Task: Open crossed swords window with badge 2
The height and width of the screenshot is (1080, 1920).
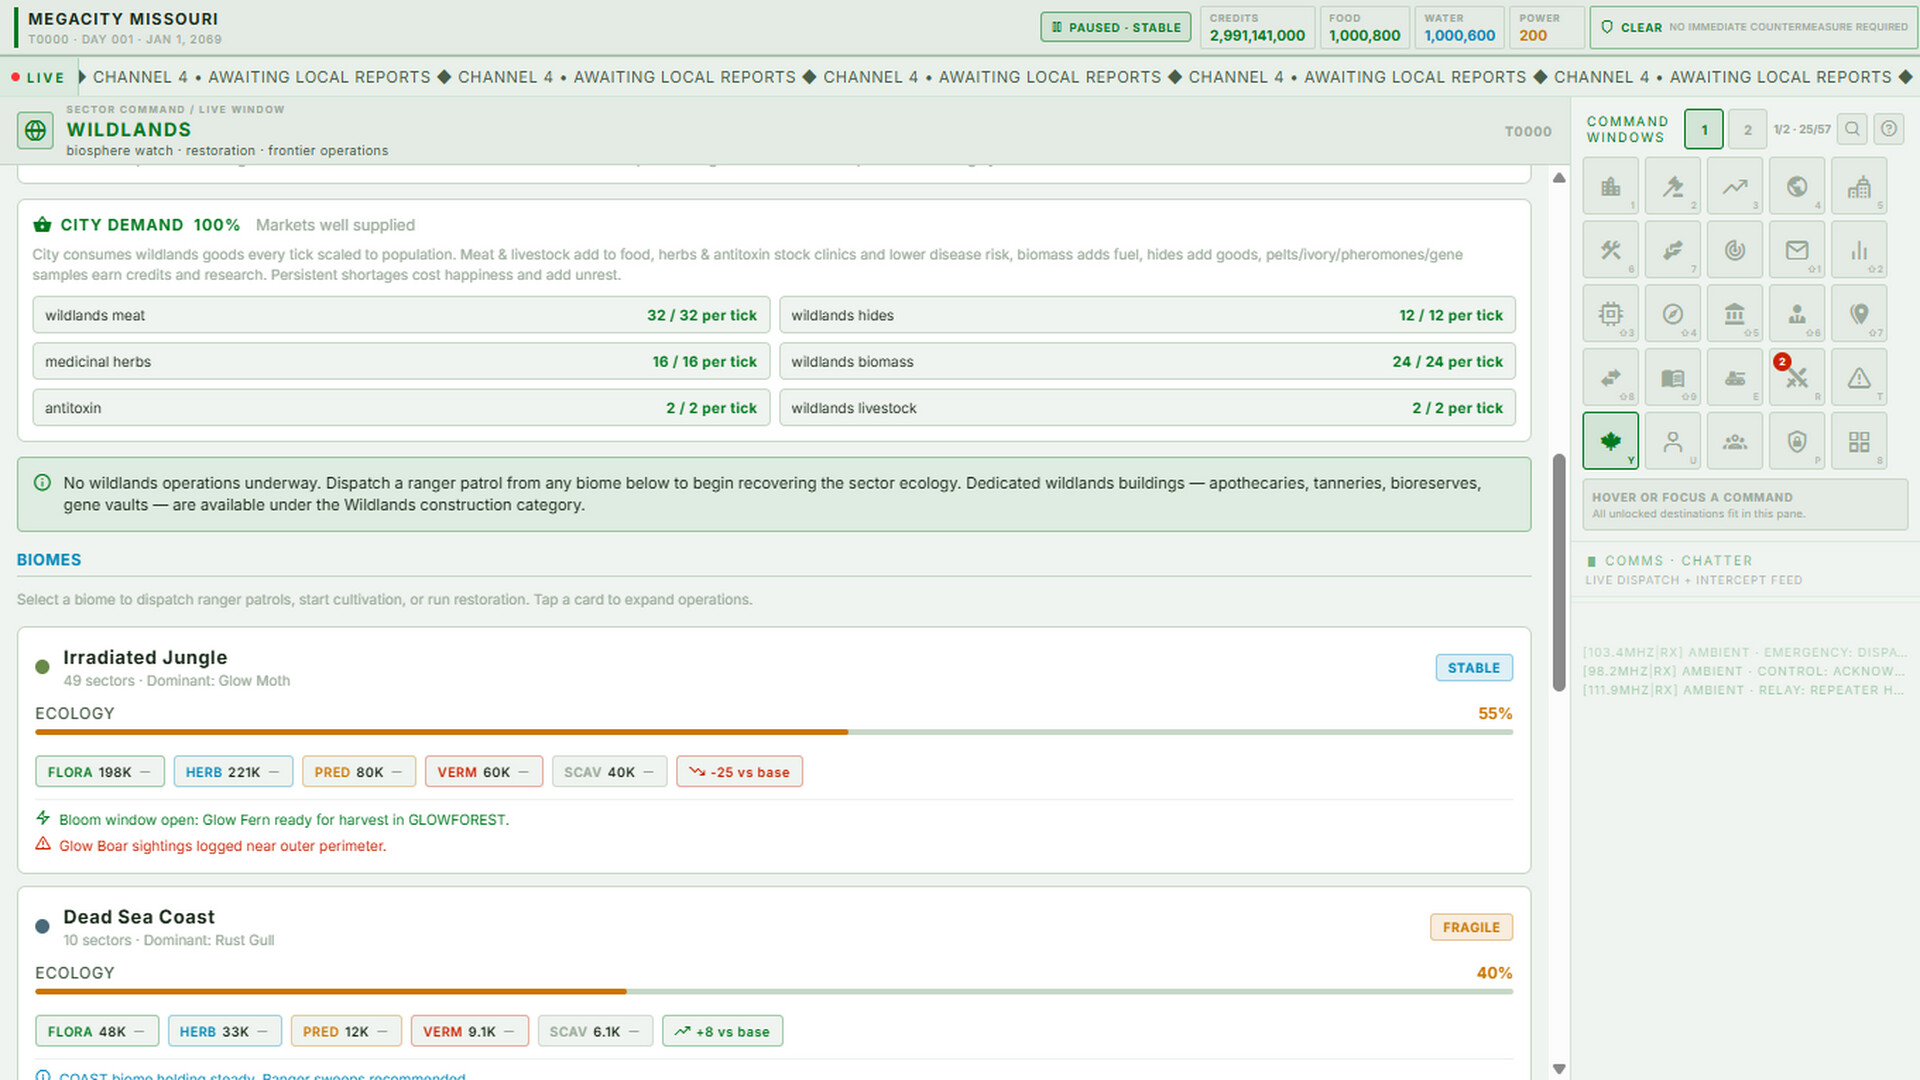Action: (1796, 377)
